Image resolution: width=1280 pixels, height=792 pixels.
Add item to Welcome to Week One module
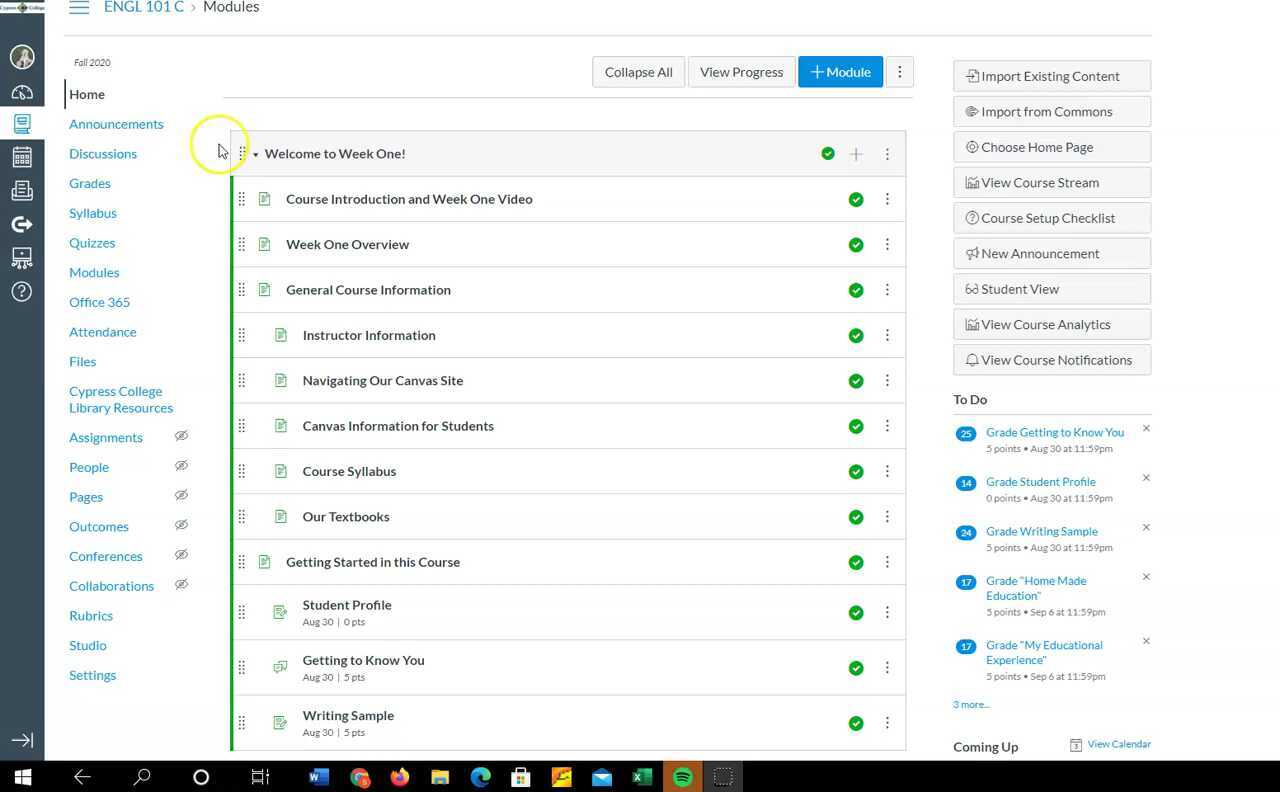click(x=856, y=154)
